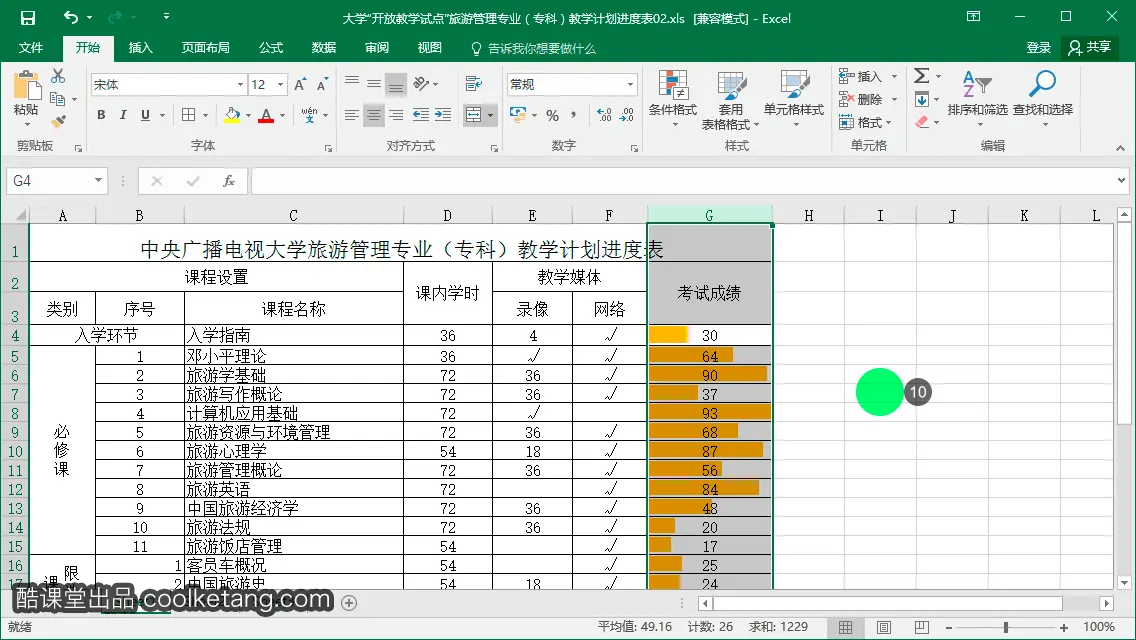Image resolution: width=1136 pixels, height=640 pixels.
Task: Click the formula bar input field
Action: point(682,180)
